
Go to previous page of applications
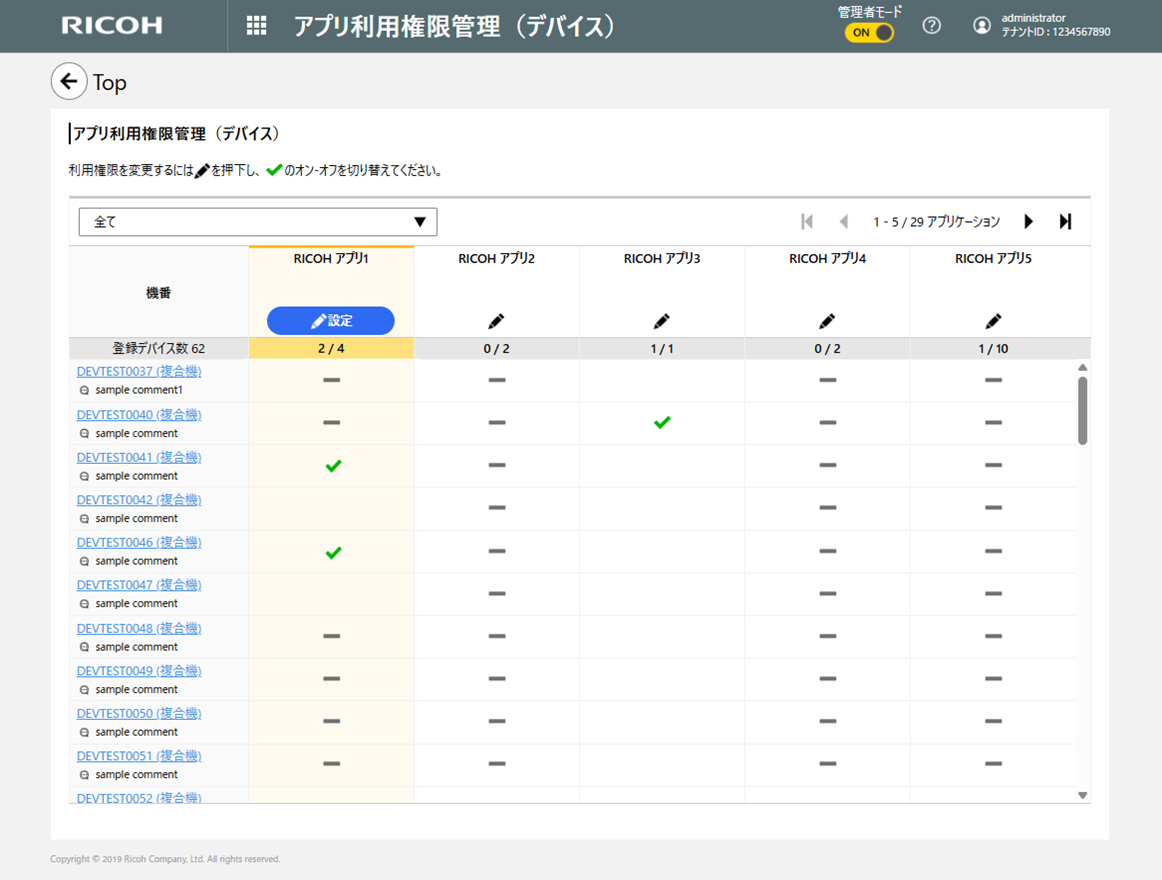[843, 222]
